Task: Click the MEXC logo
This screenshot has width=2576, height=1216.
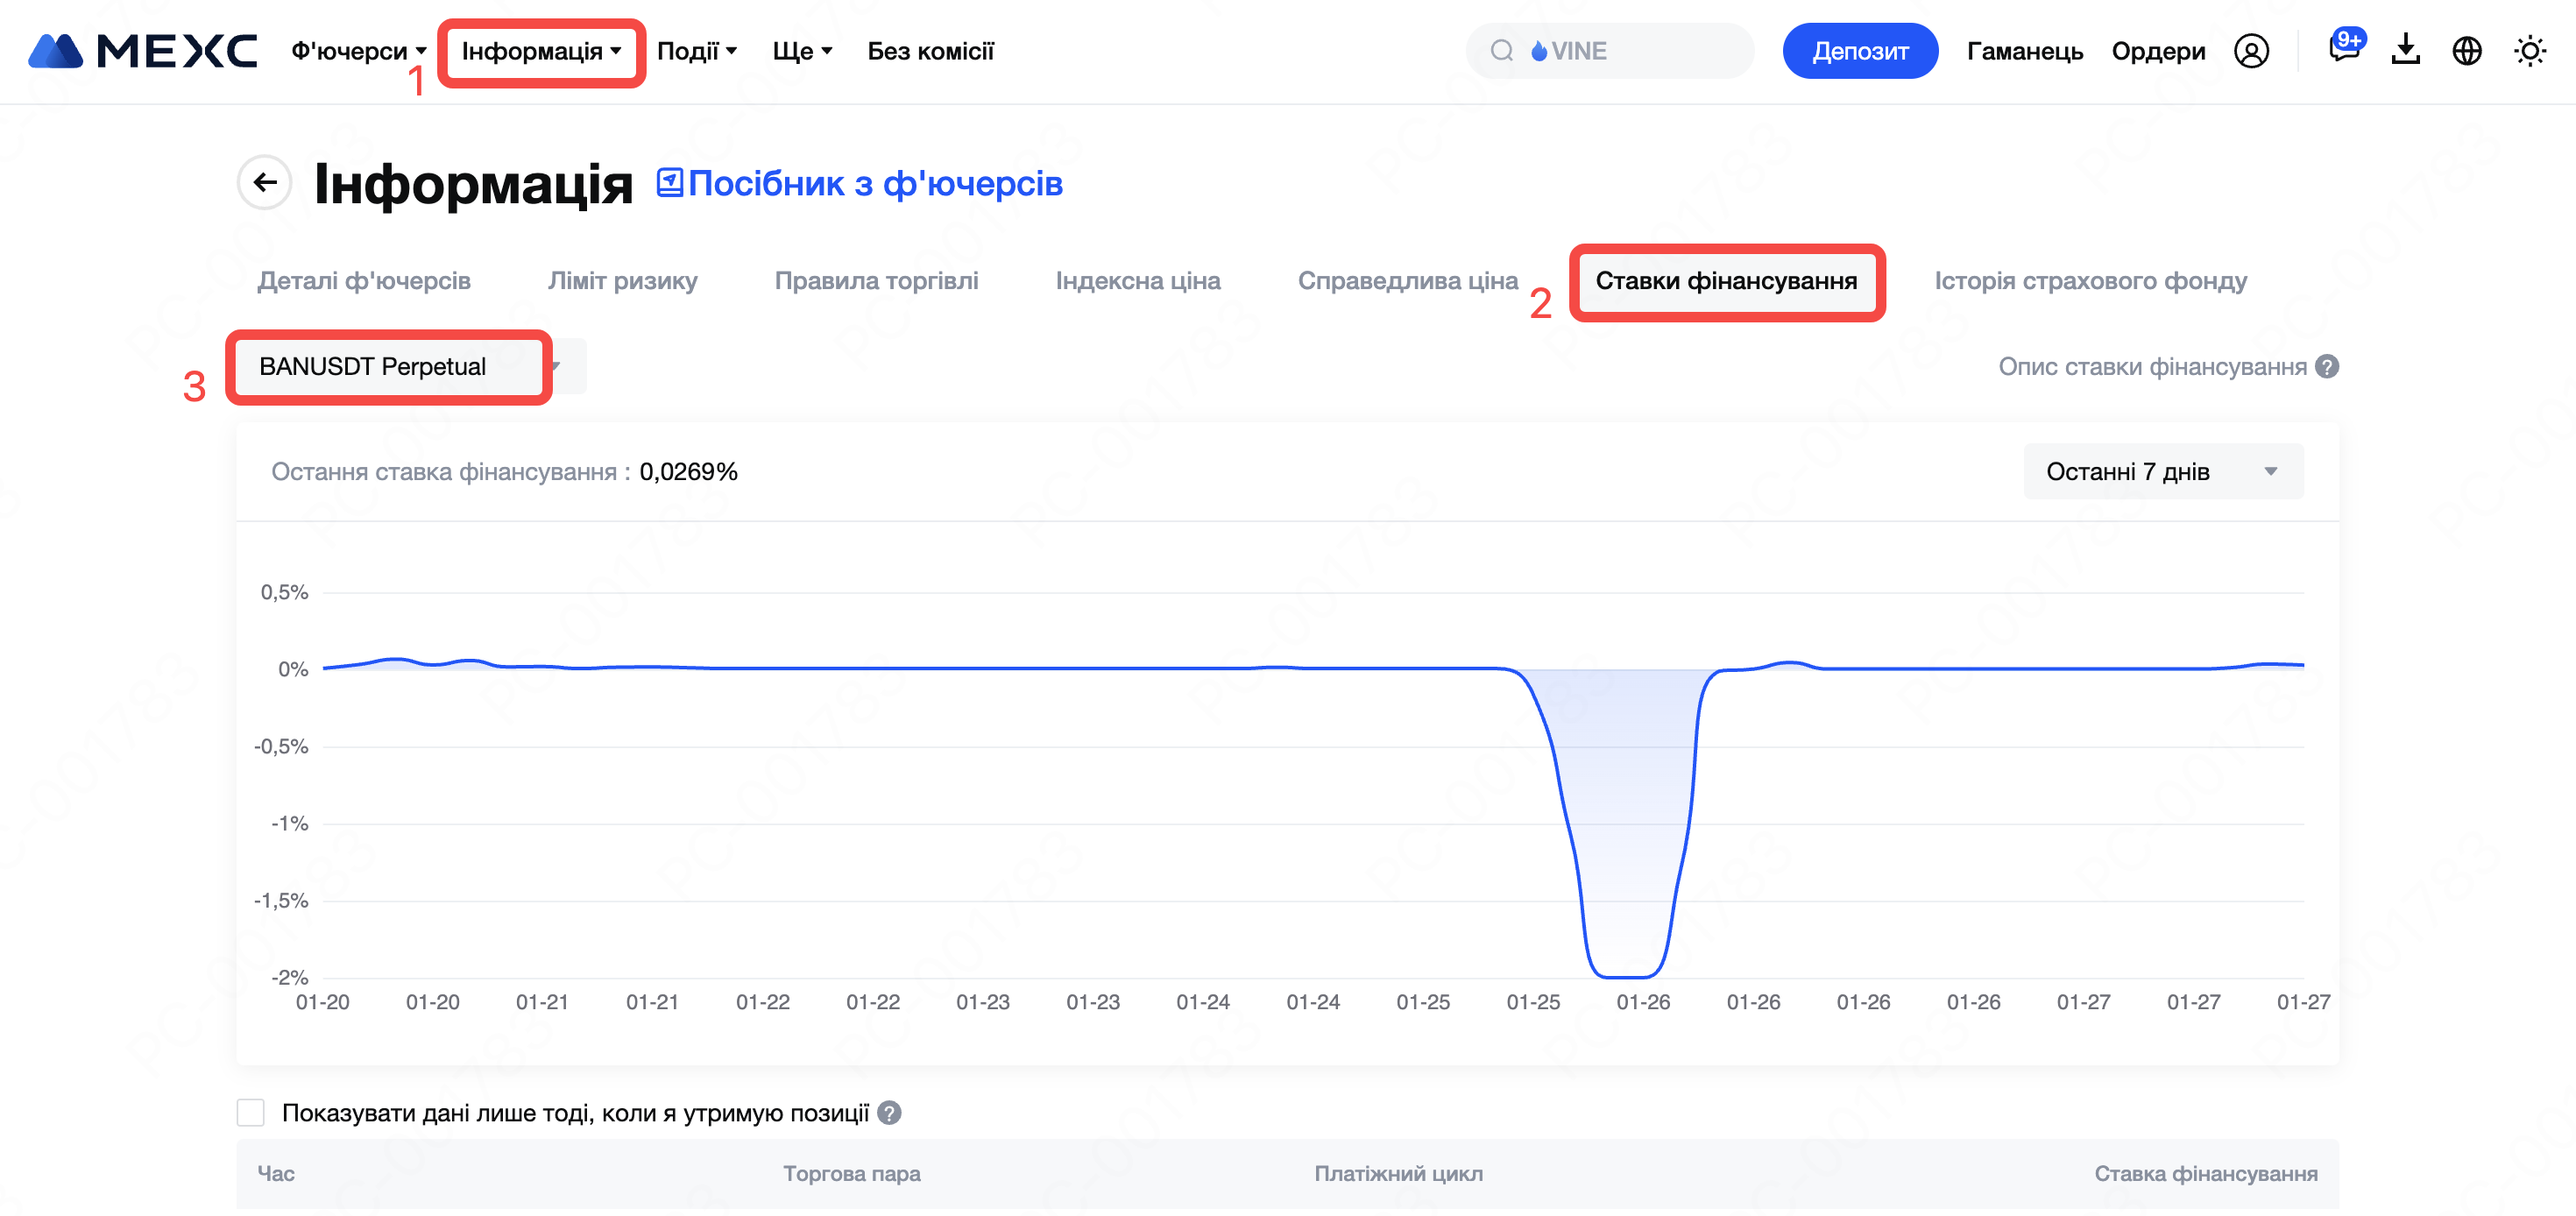Action: coord(142,51)
